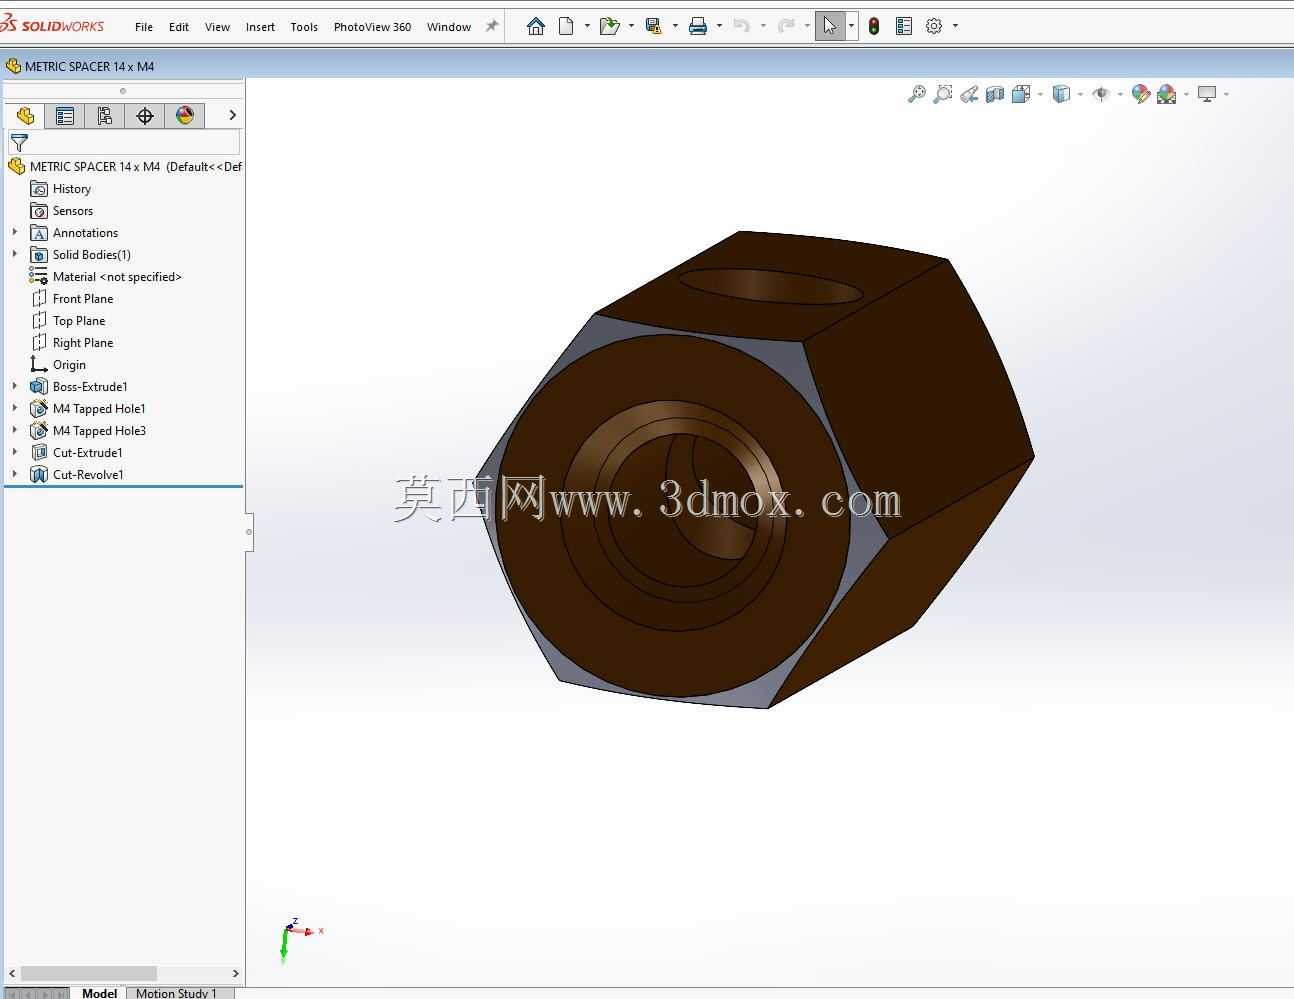Open the Insert menu
Screen dimensions: 1294x999
tap(260, 27)
